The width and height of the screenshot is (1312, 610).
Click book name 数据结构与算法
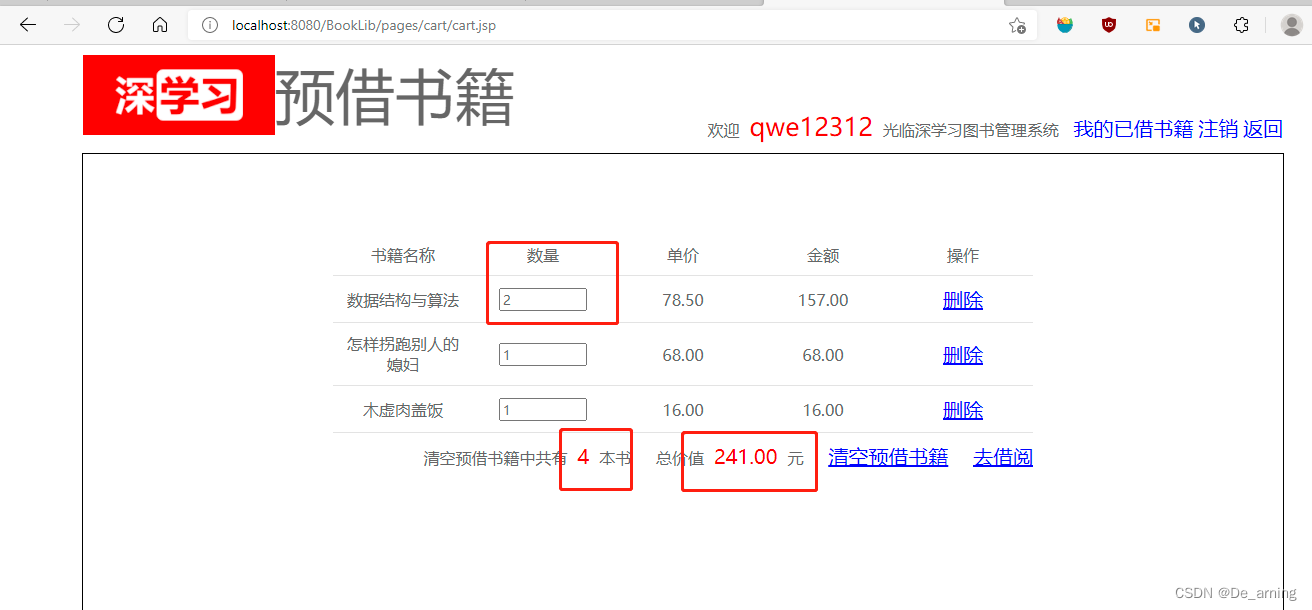pos(403,300)
